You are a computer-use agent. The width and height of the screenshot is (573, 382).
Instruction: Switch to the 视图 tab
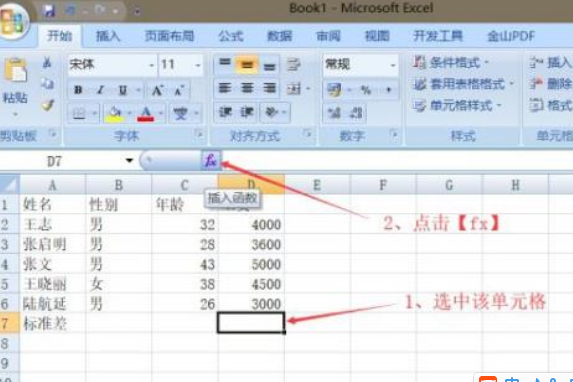pos(377,36)
